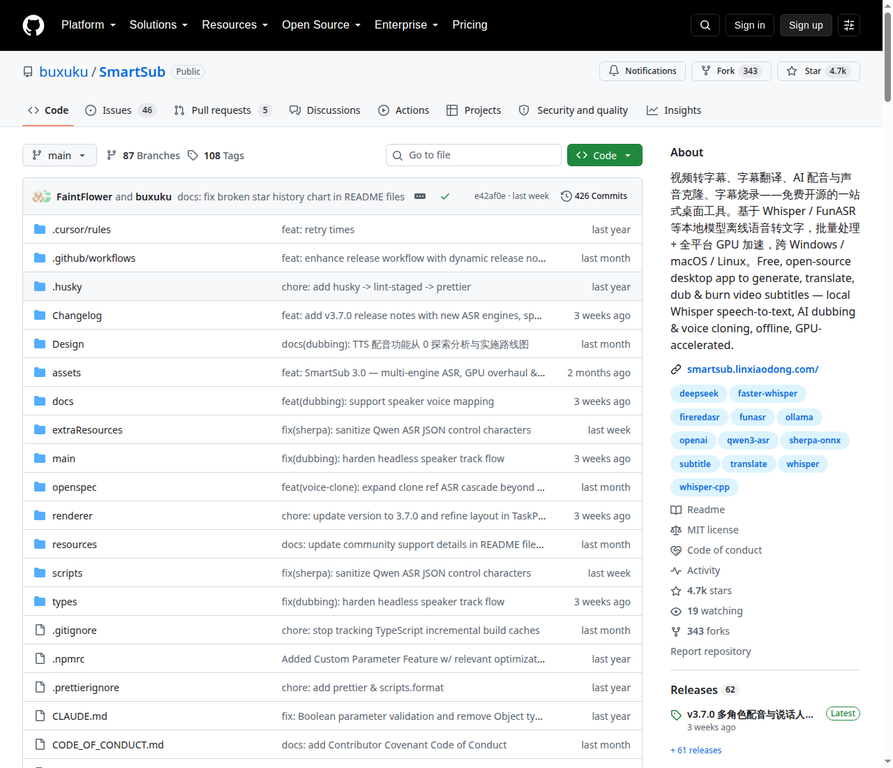This screenshot has width=893, height=768.
Task: Go to the Pricing page
Action: [x=470, y=25]
